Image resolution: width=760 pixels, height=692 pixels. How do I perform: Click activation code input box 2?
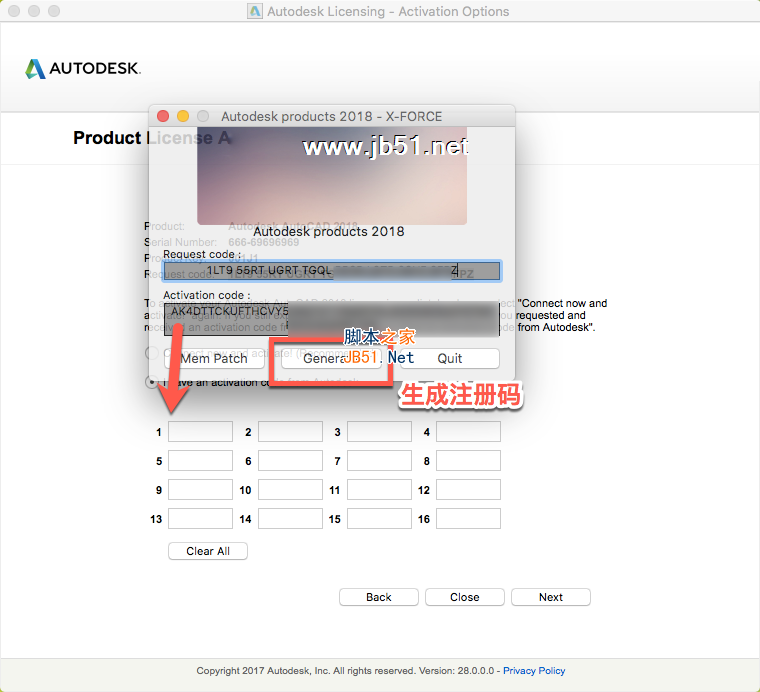click(x=290, y=431)
